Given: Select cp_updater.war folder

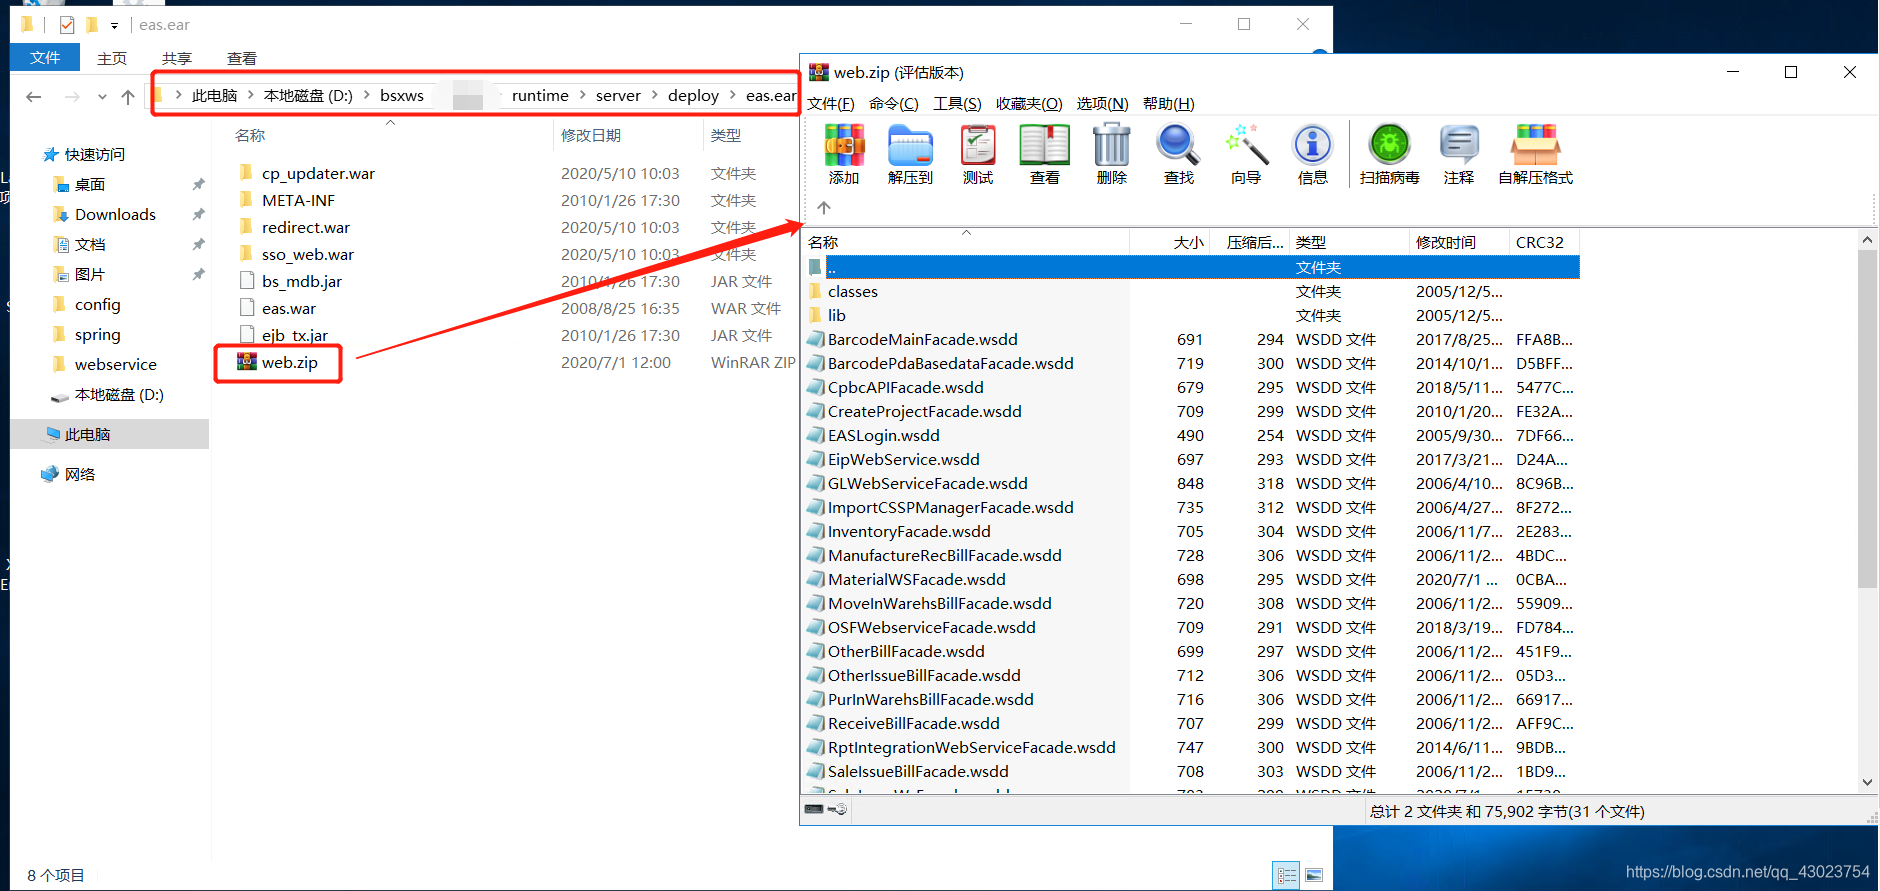Looking at the screenshot, I should tap(318, 173).
